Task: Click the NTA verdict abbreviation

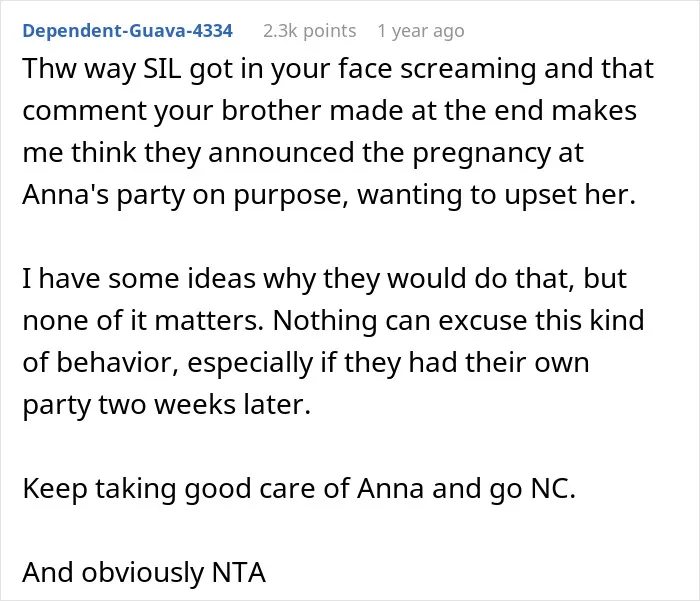Action: 239,573
